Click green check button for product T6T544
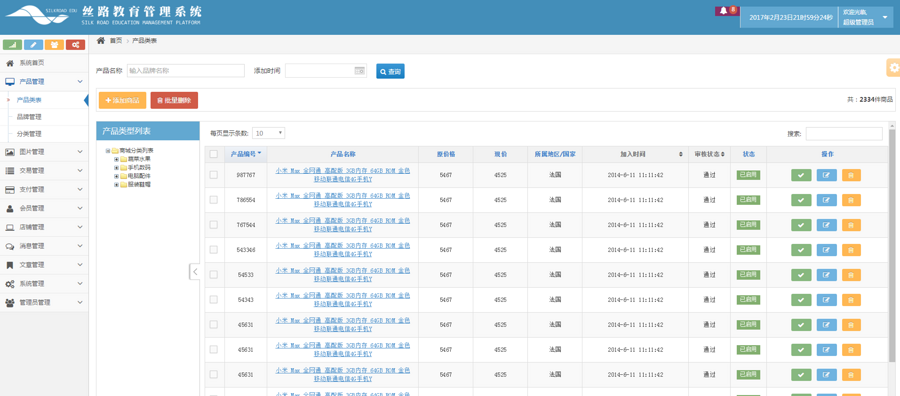 point(801,225)
